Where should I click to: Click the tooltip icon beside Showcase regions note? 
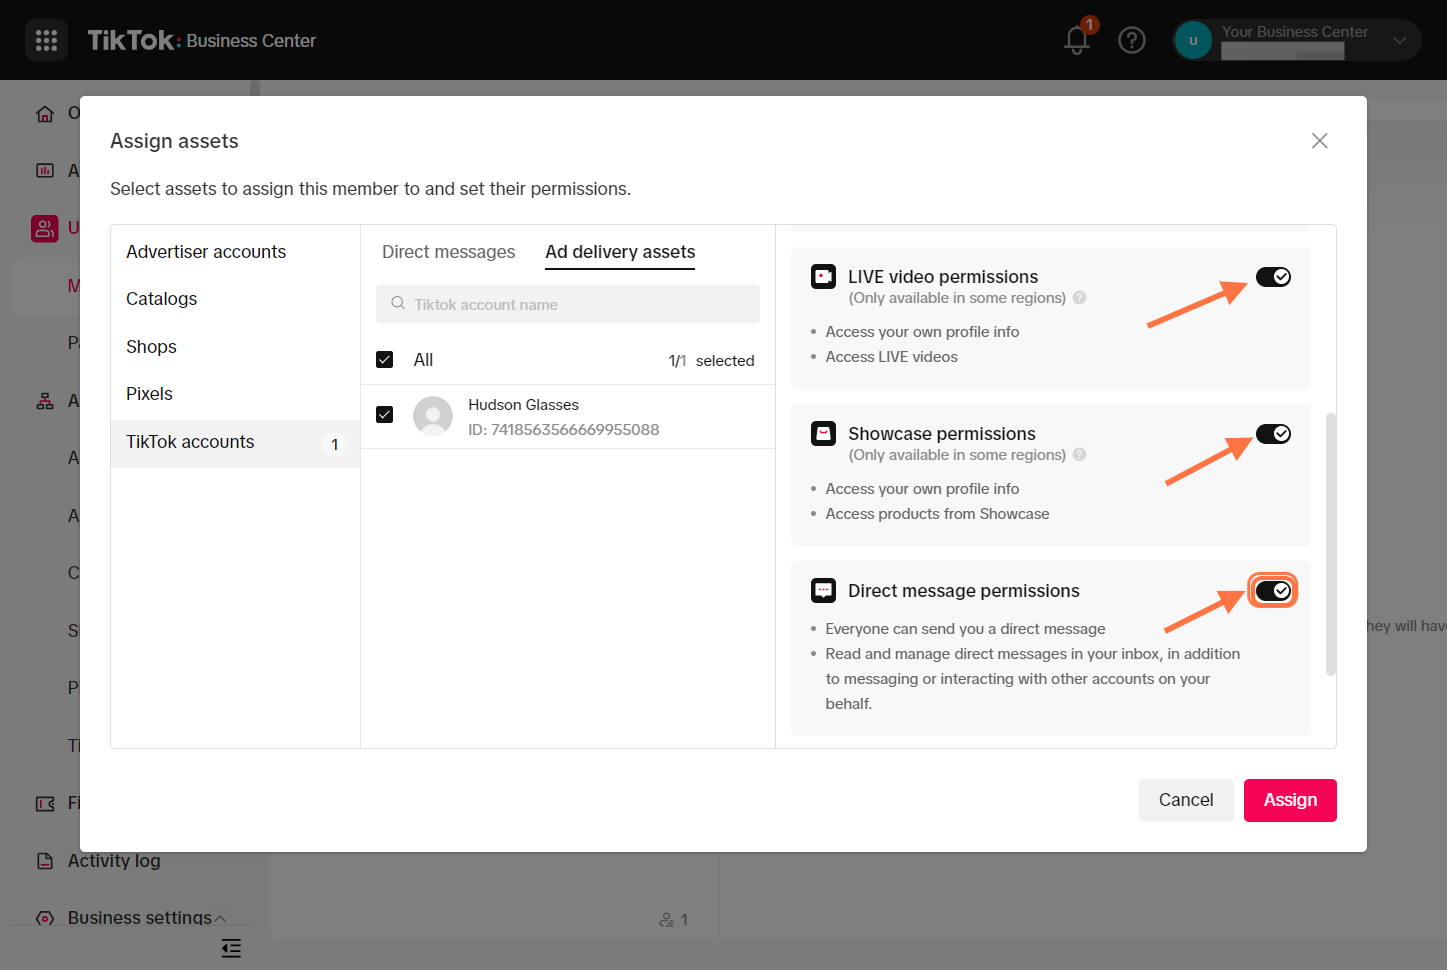[x=1079, y=454]
